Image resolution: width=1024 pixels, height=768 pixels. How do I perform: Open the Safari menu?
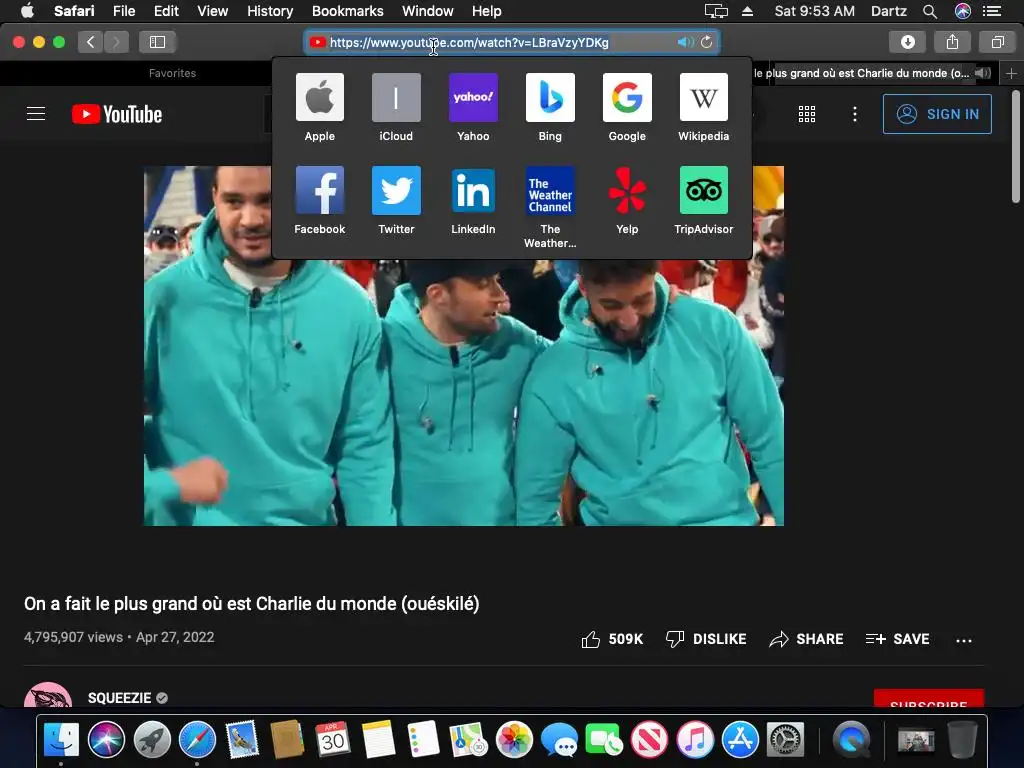[74, 11]
